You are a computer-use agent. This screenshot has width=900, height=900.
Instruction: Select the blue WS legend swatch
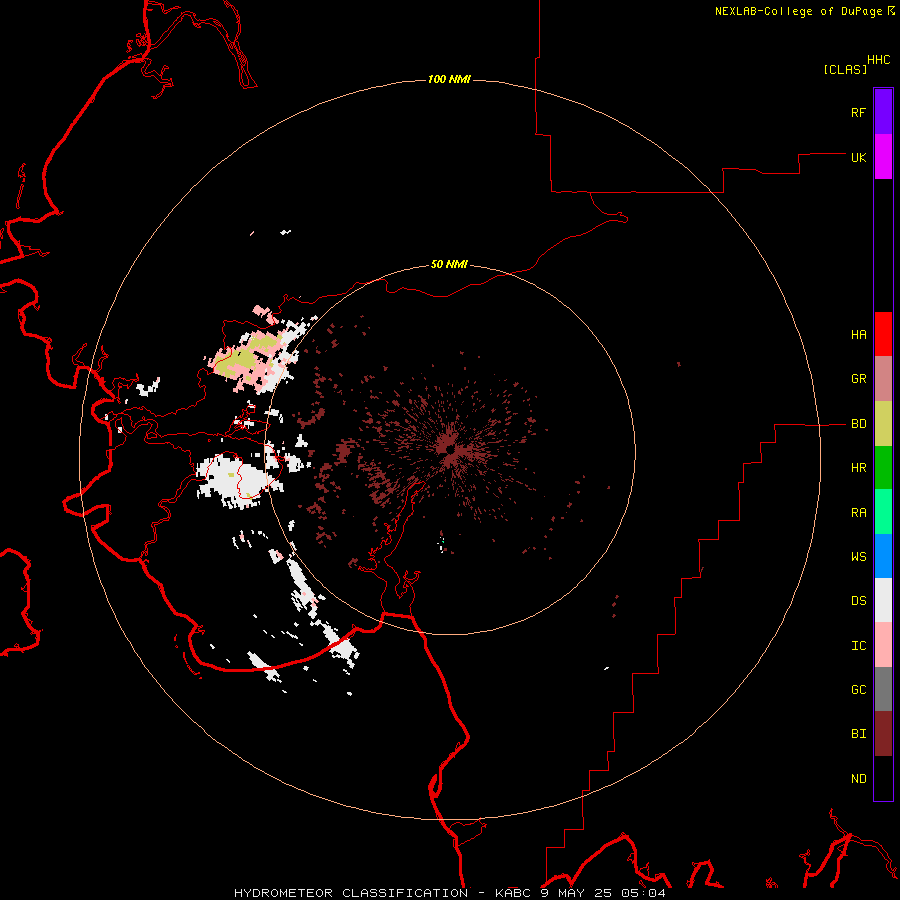tap(883, 556)
